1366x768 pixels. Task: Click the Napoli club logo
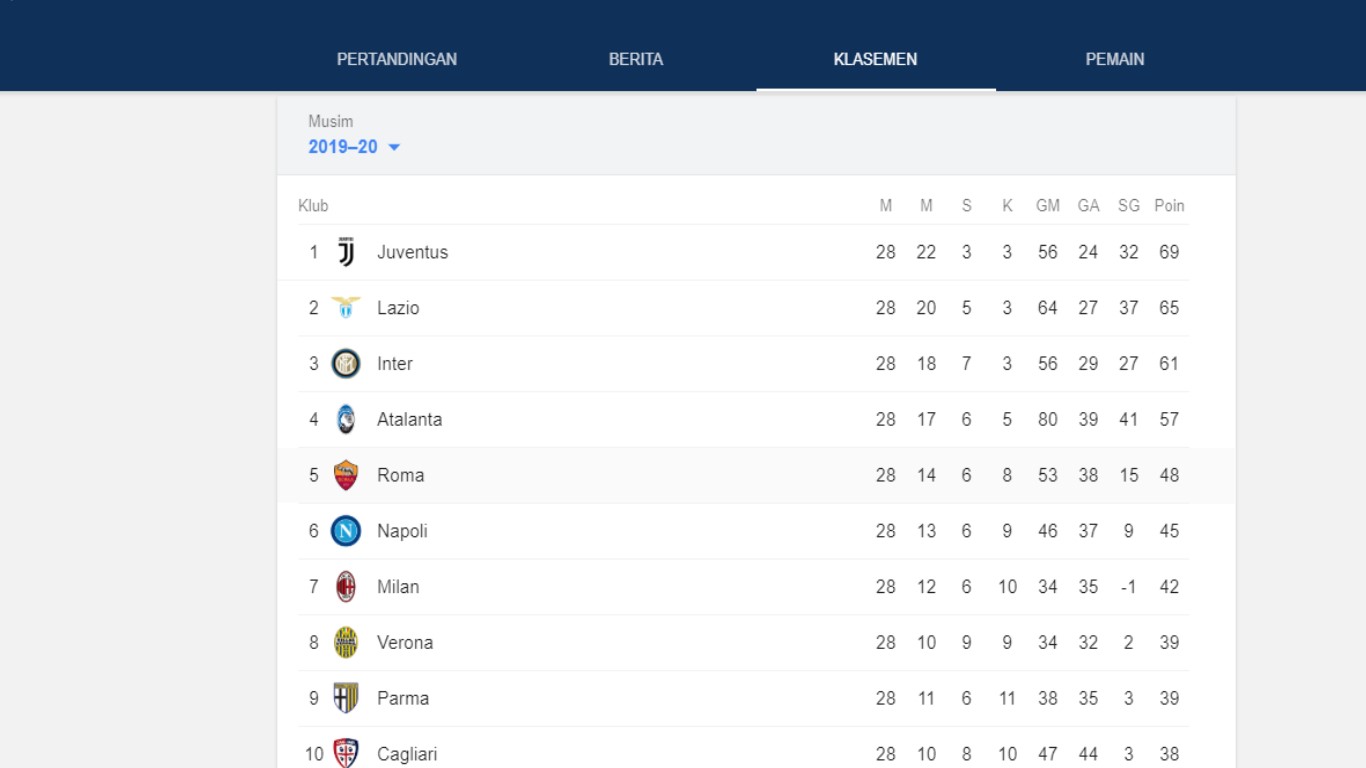click(346, 531)
